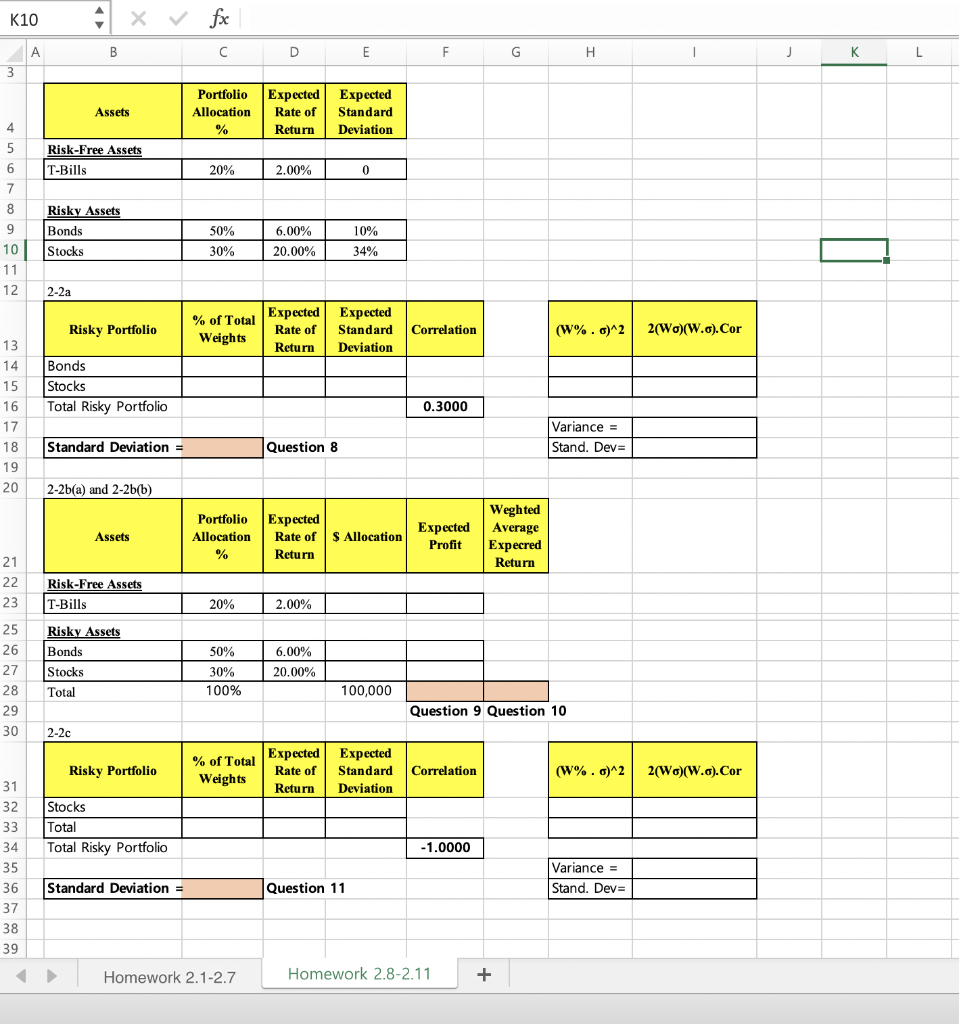The width and height of the screenshot is (959, 1024).
Task: Click the Variance value cell in row 17
Action: click(x=694, y=427)
